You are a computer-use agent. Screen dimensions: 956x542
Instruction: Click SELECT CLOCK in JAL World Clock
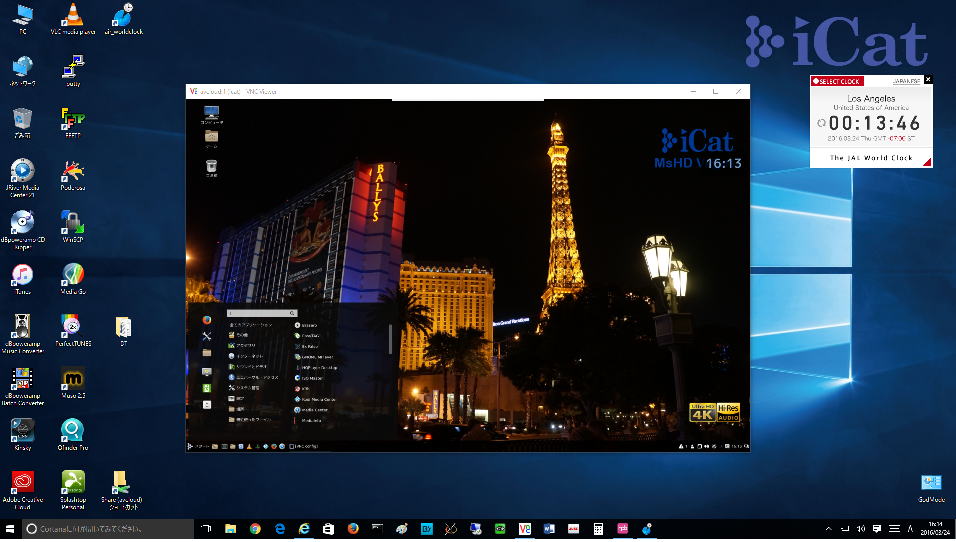coord(836,81)
